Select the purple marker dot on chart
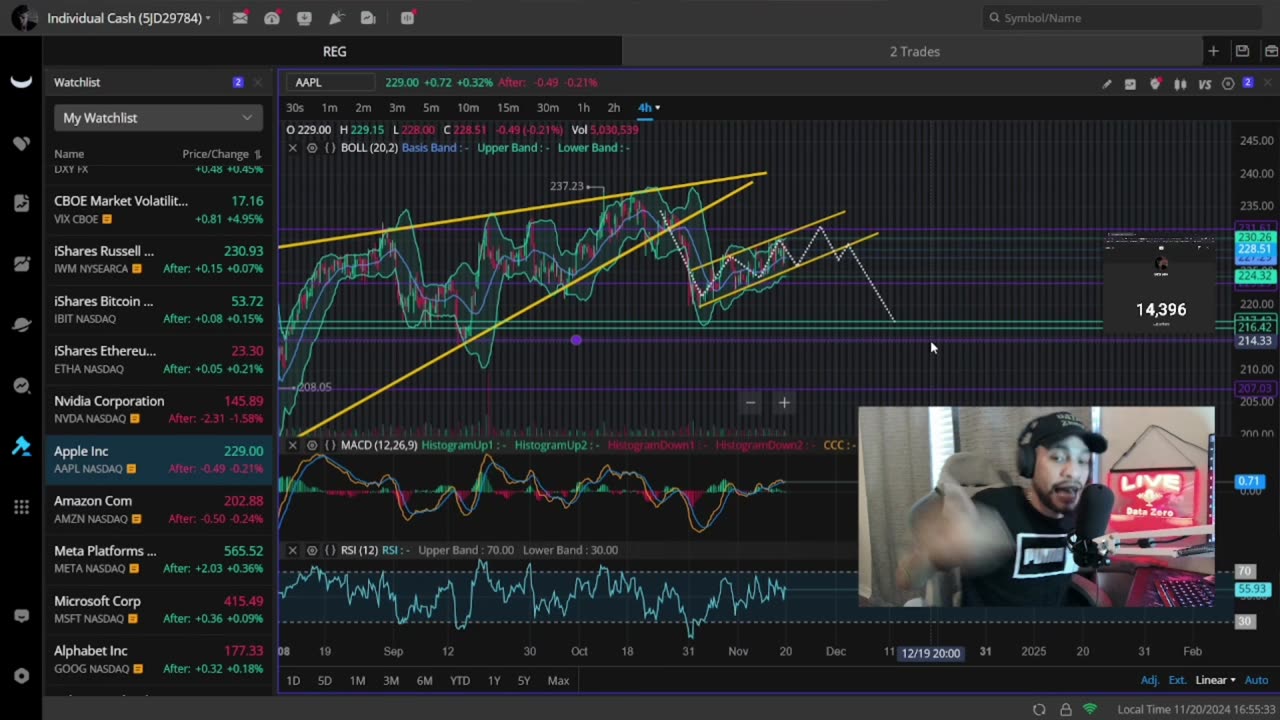 [x=576, y=341]
